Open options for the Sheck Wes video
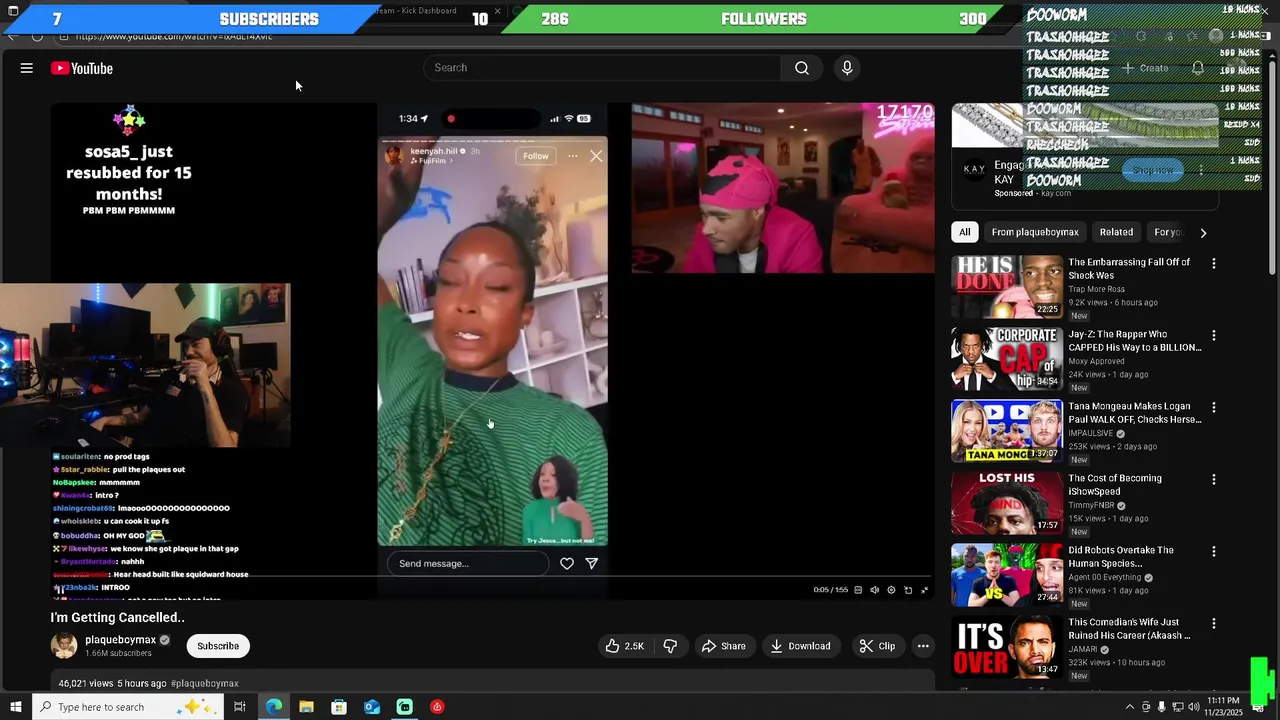 point(1214,263)
